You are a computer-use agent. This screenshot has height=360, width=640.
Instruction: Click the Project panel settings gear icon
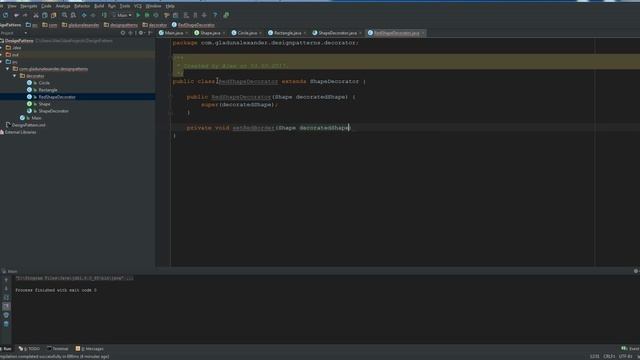141,33
